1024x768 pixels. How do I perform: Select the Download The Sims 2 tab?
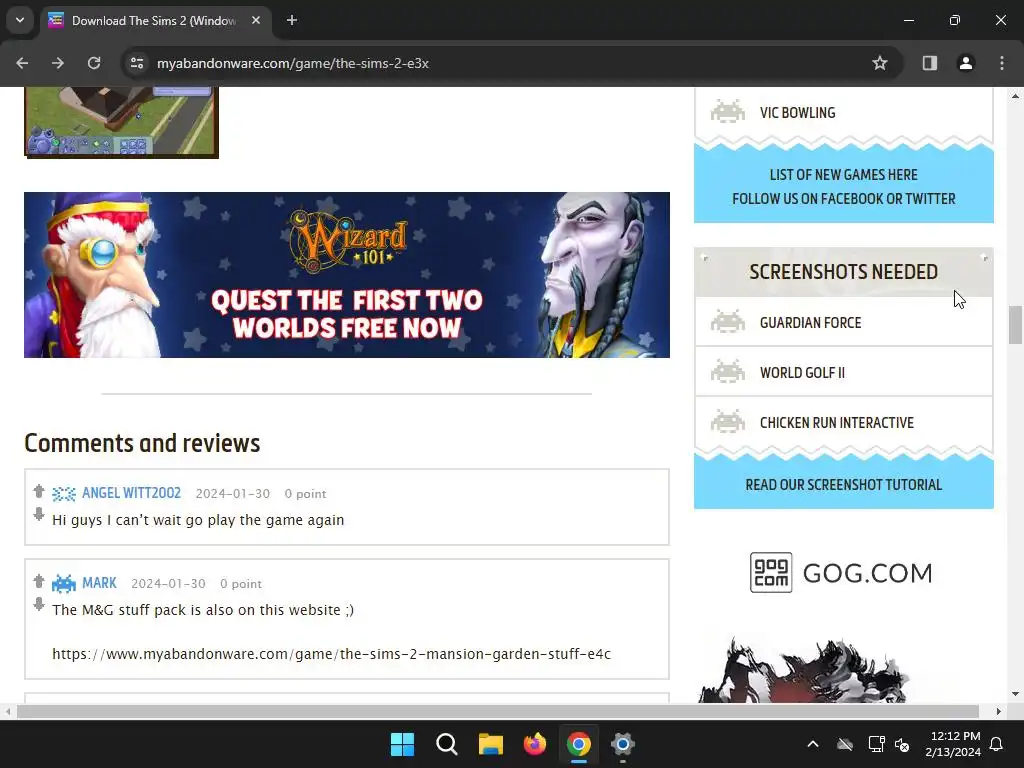pos(157,21)
